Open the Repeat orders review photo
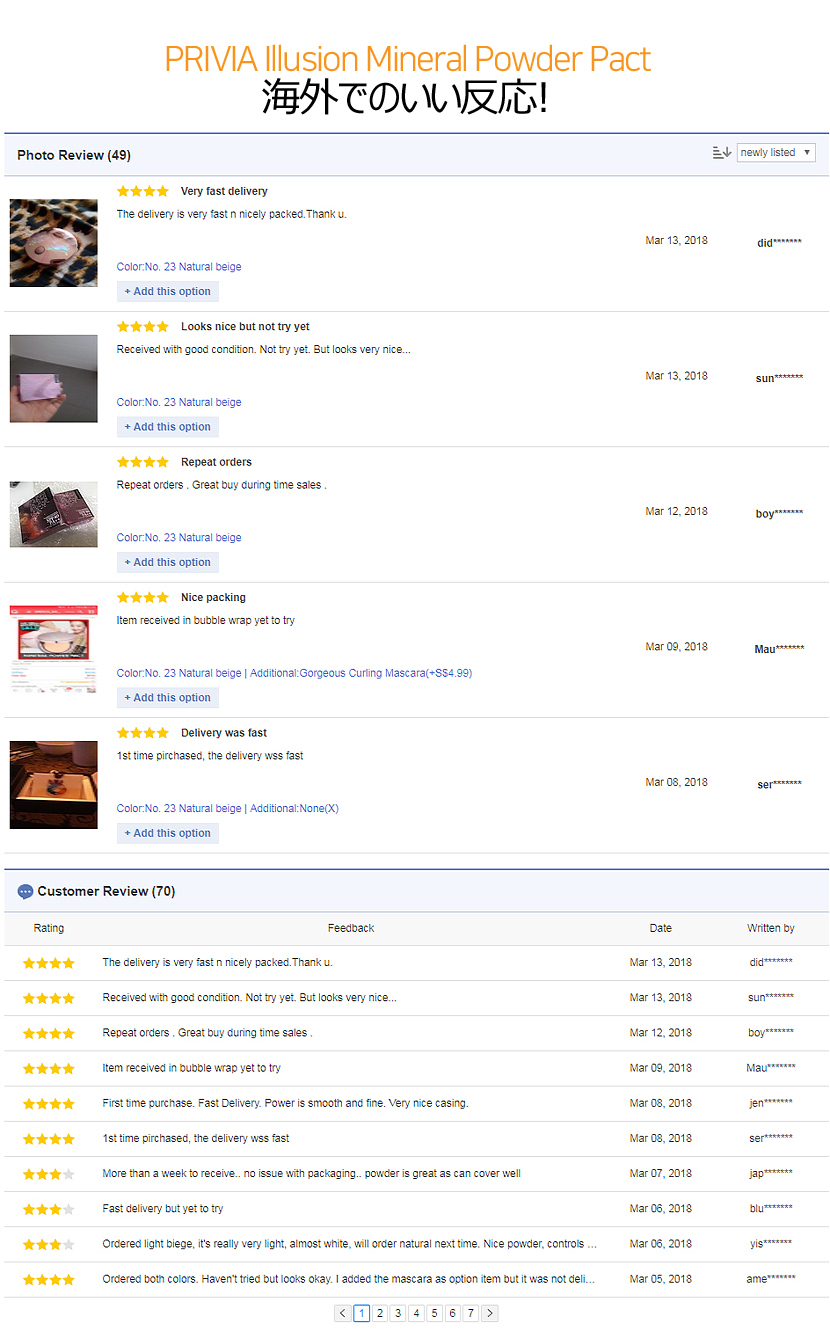 click(x=54, y=514)
